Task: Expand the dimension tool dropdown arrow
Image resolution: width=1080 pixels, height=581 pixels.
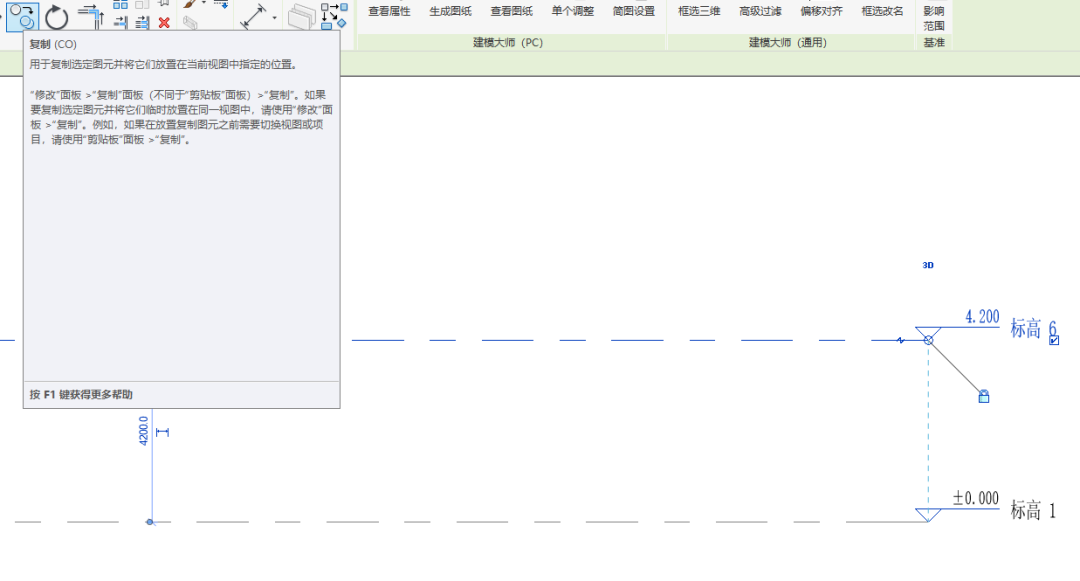Action: [x=275, y=17]
